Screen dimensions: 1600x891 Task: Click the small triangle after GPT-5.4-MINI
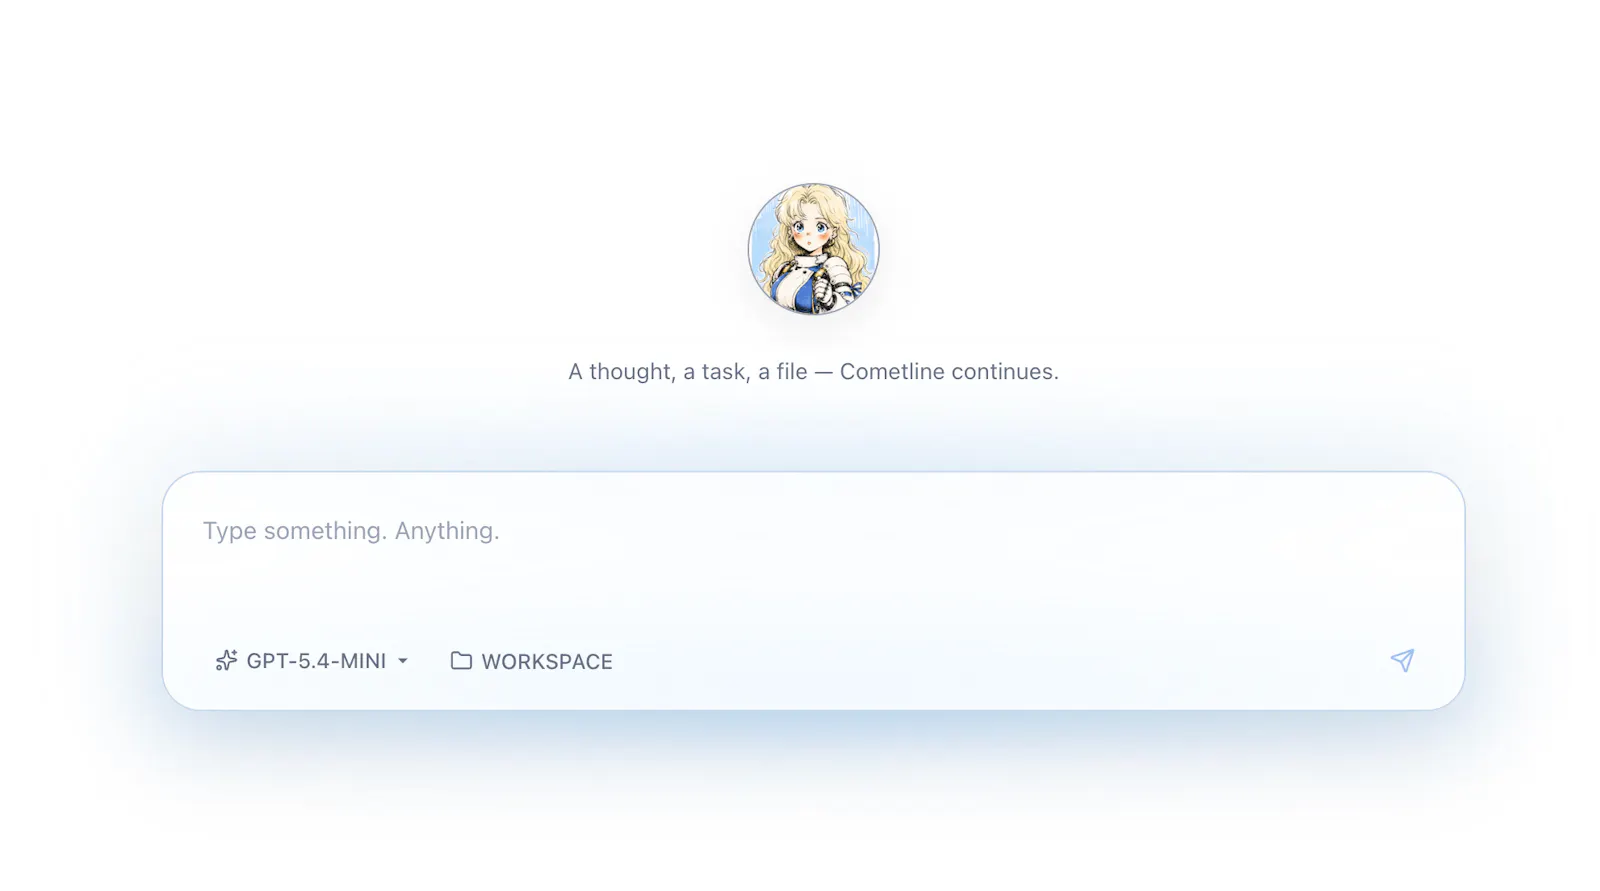click(403, 661)
